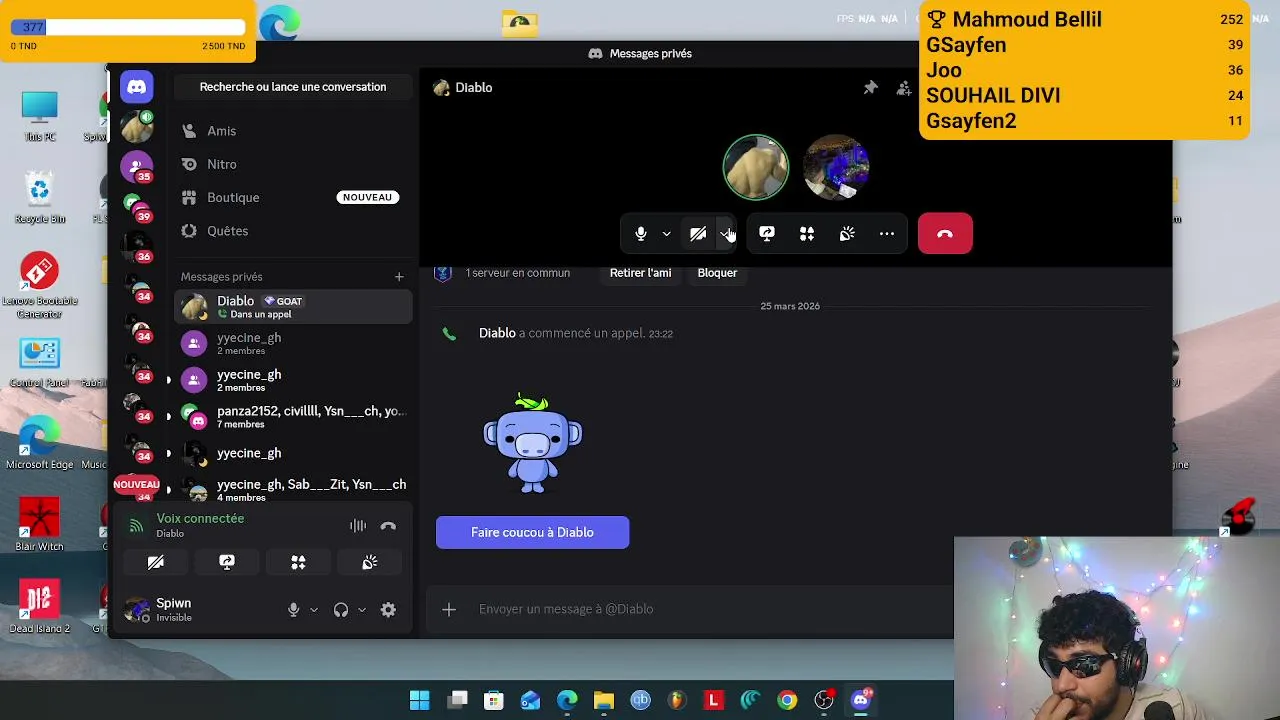Click the search or start conversation box
The width and height of the screenshot is (1280, 720).
[293, 87]
